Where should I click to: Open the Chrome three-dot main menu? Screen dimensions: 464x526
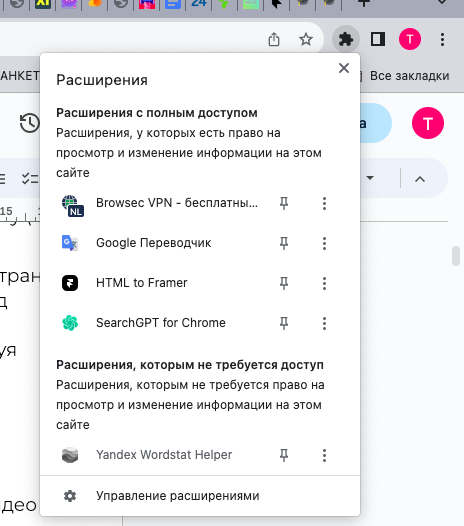[x=442, y=40]
